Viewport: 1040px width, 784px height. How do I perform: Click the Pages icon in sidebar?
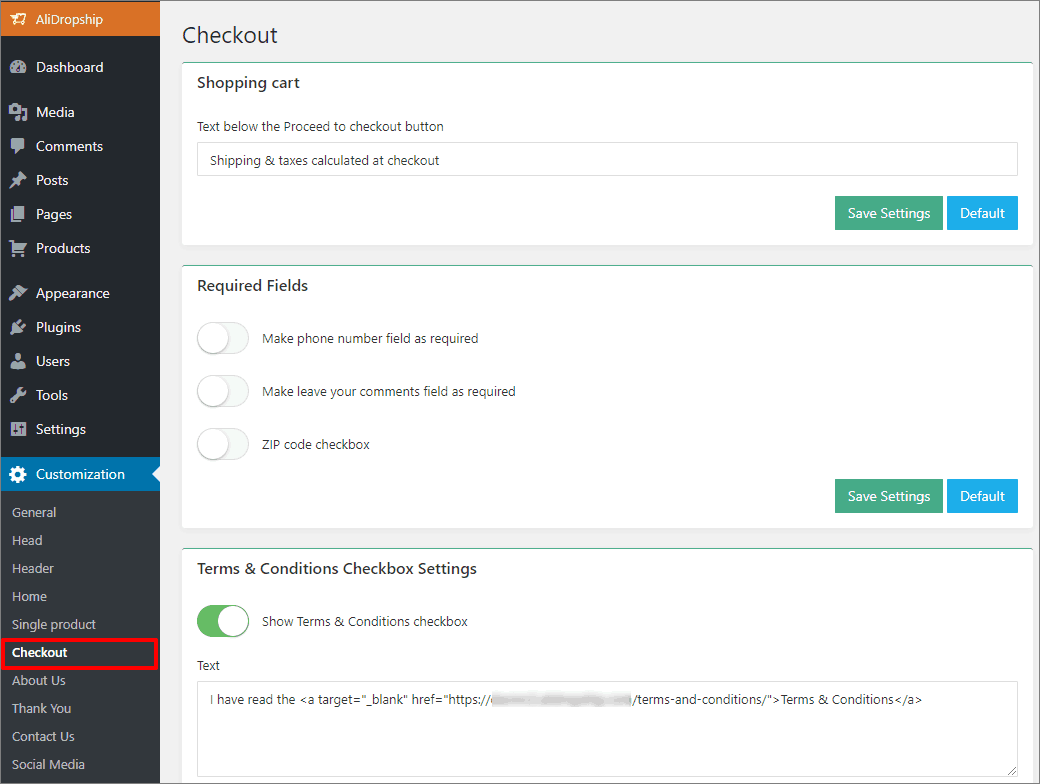click(18, 214)
